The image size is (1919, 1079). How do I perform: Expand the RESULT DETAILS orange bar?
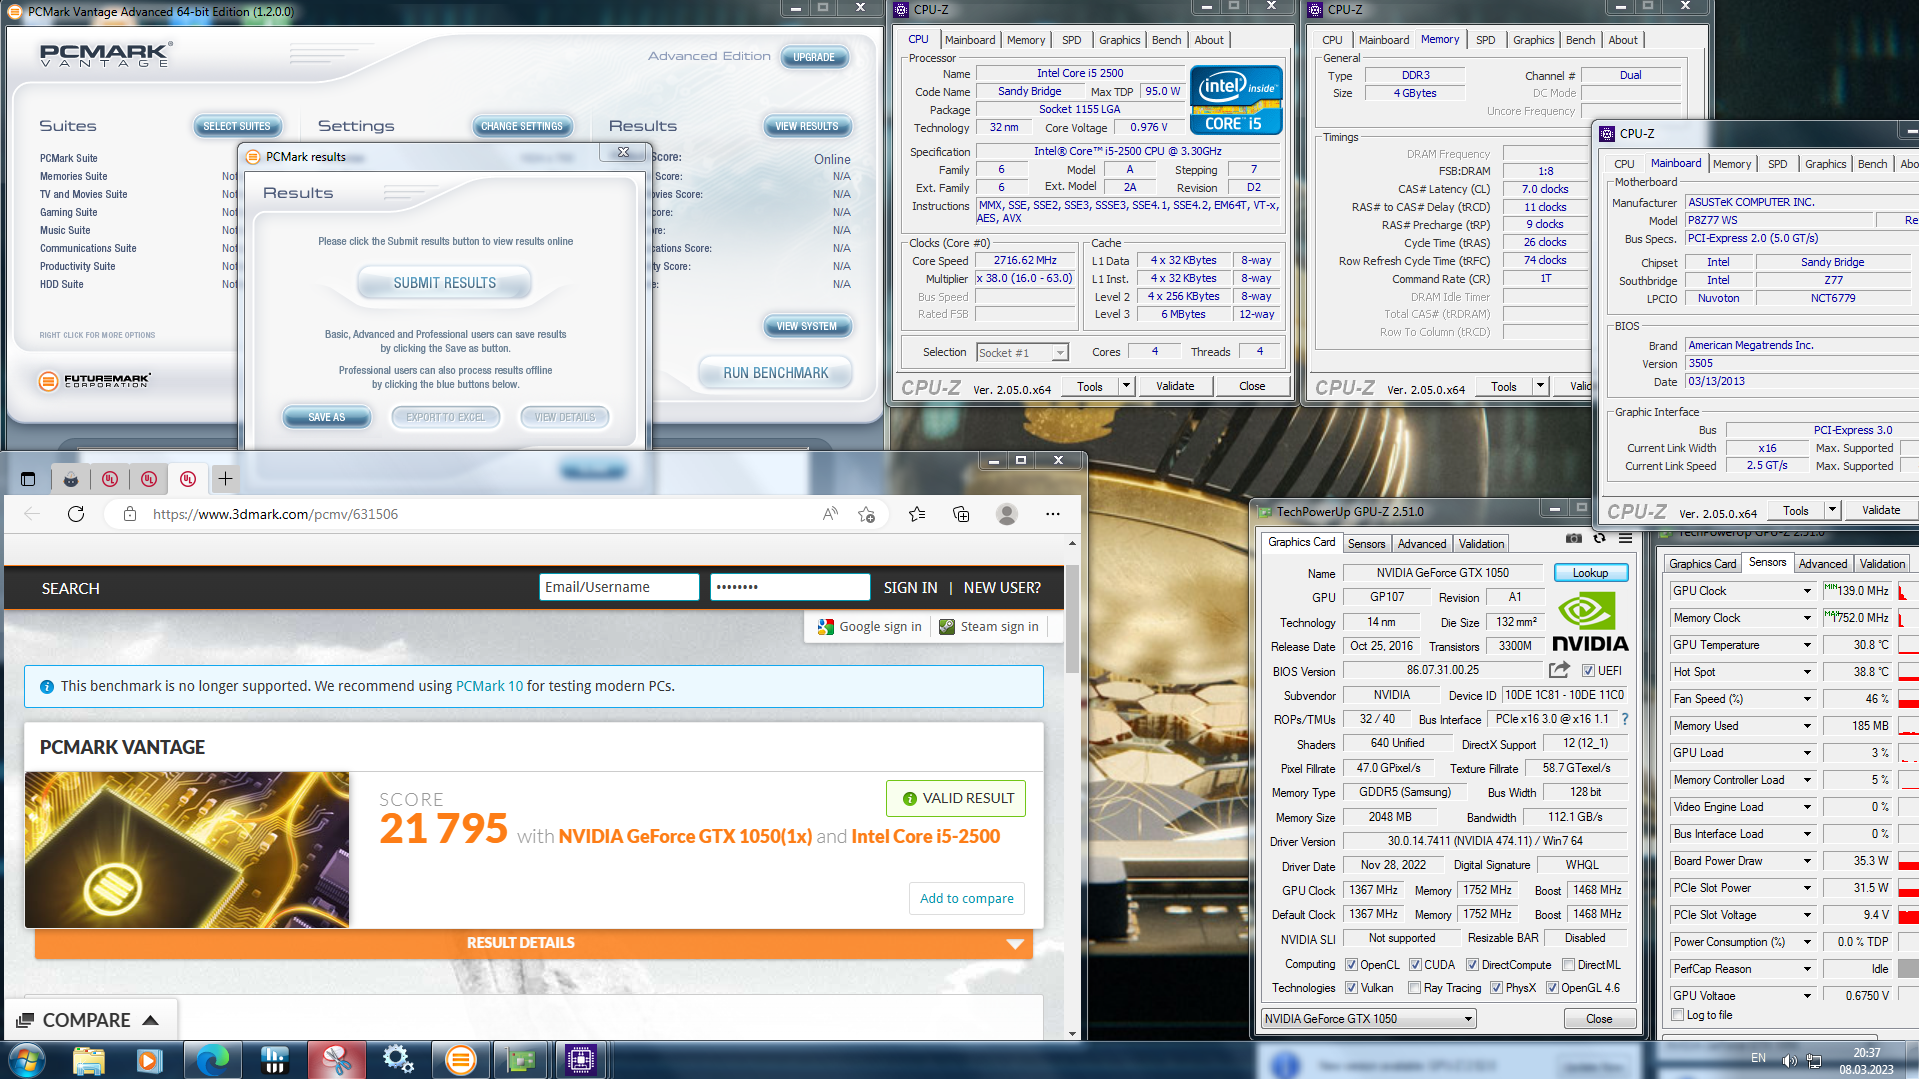pos(533,943)
